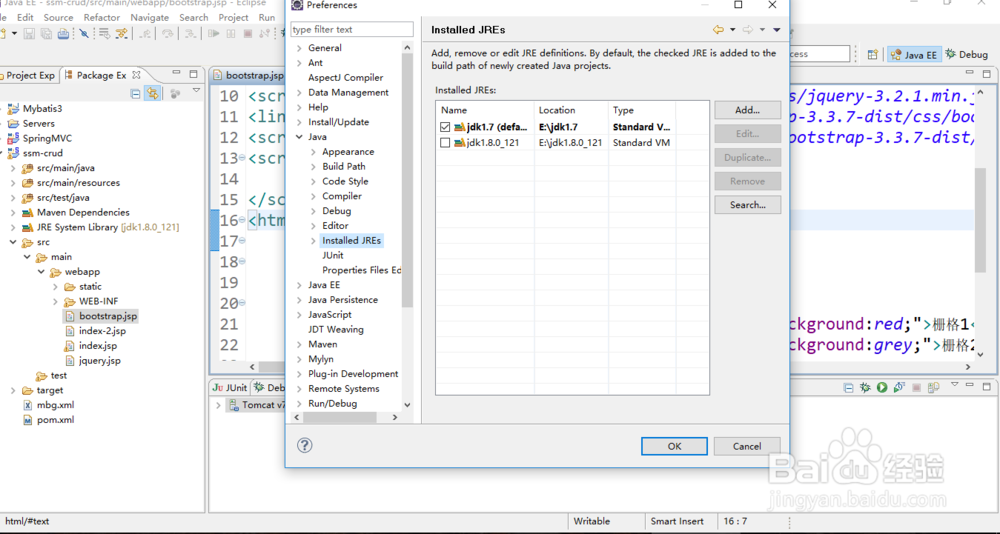Switch to the Java EE perspective
The height and width of the screenshot is (534, 1000).
coord(914,55)
